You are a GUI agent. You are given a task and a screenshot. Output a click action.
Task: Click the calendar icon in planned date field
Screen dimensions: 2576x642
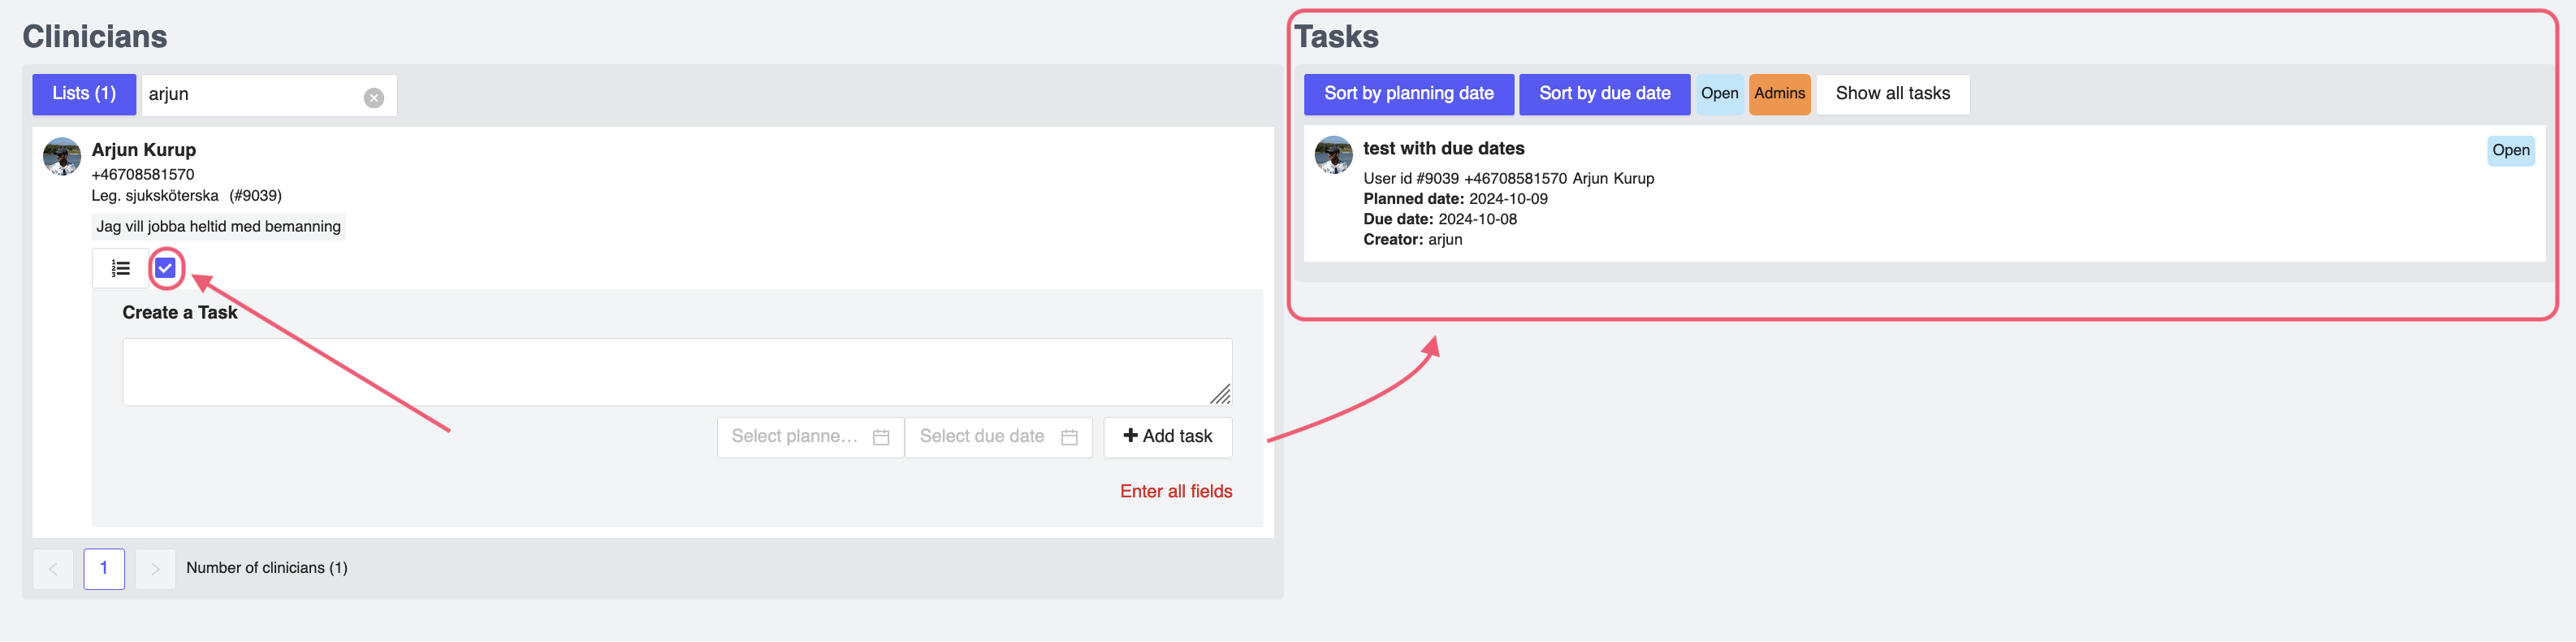coord(881,437)
